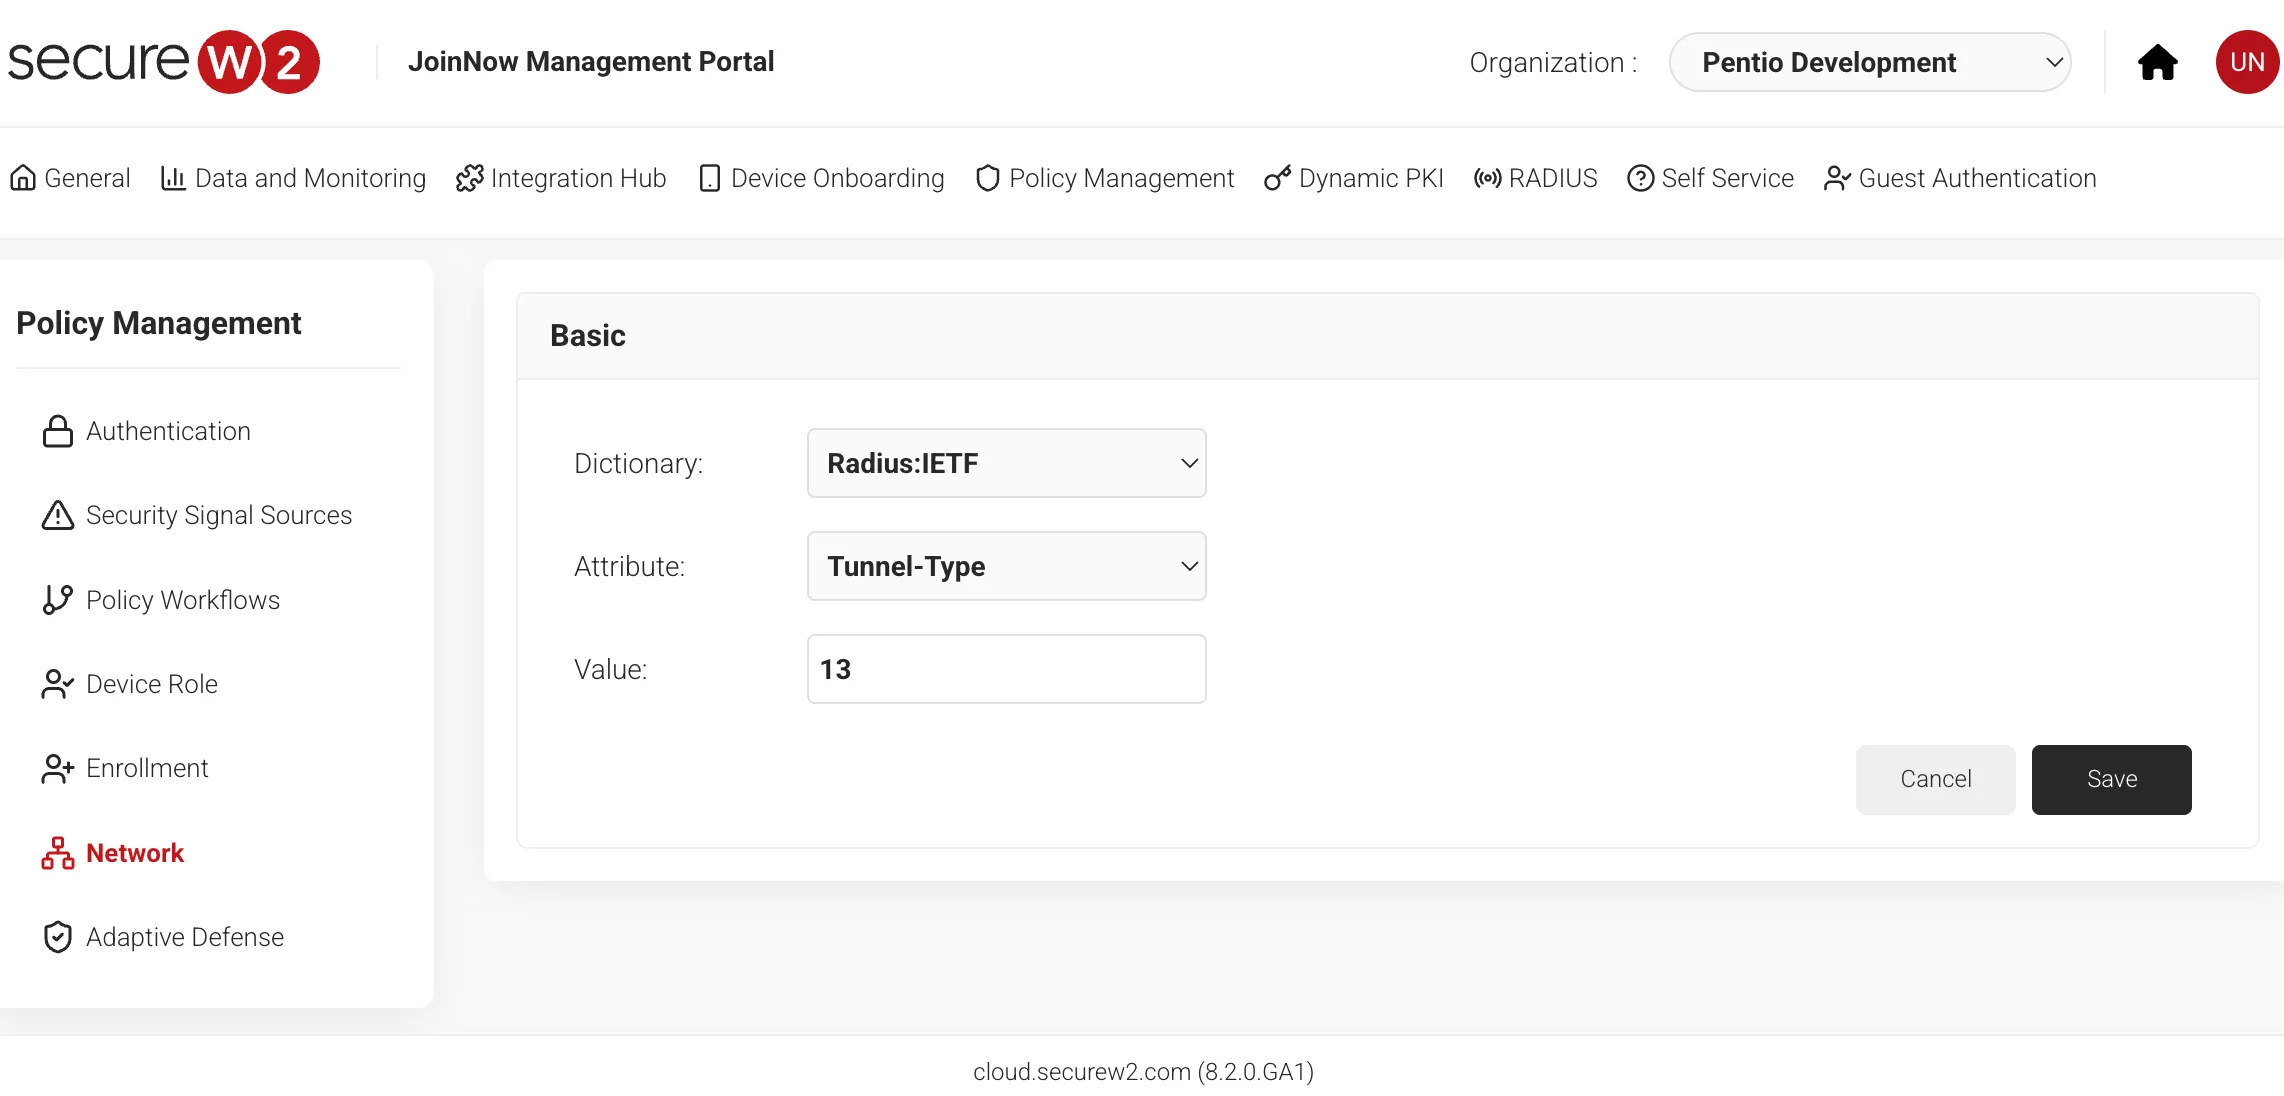Click the SecureW2 logo

pyautogui.click(x=164, y=62)
